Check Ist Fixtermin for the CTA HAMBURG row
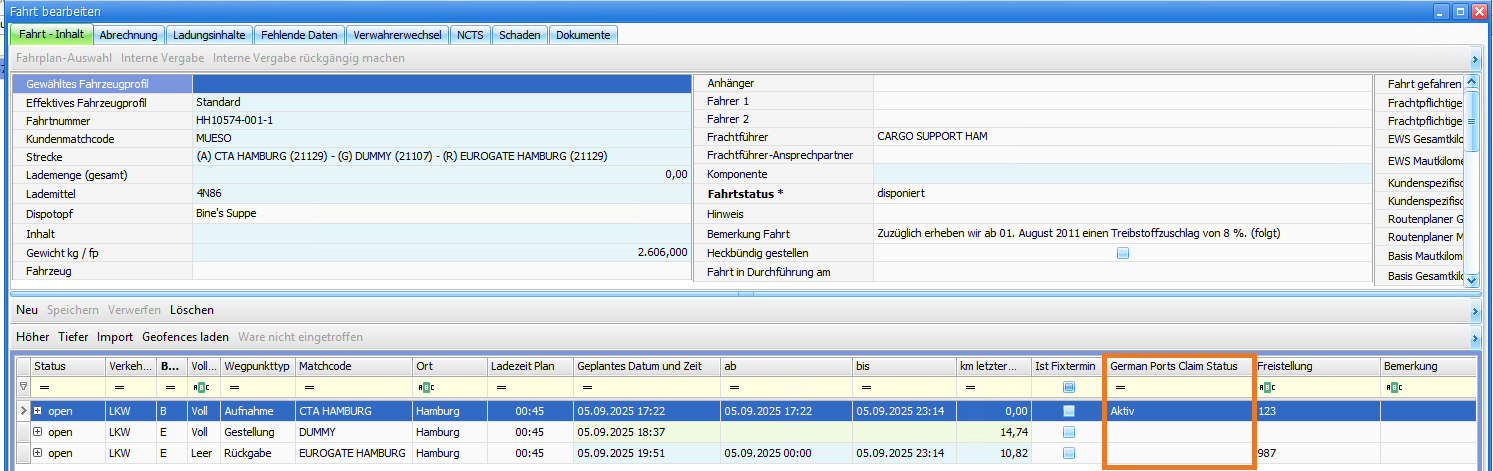 click(1069, 411)
